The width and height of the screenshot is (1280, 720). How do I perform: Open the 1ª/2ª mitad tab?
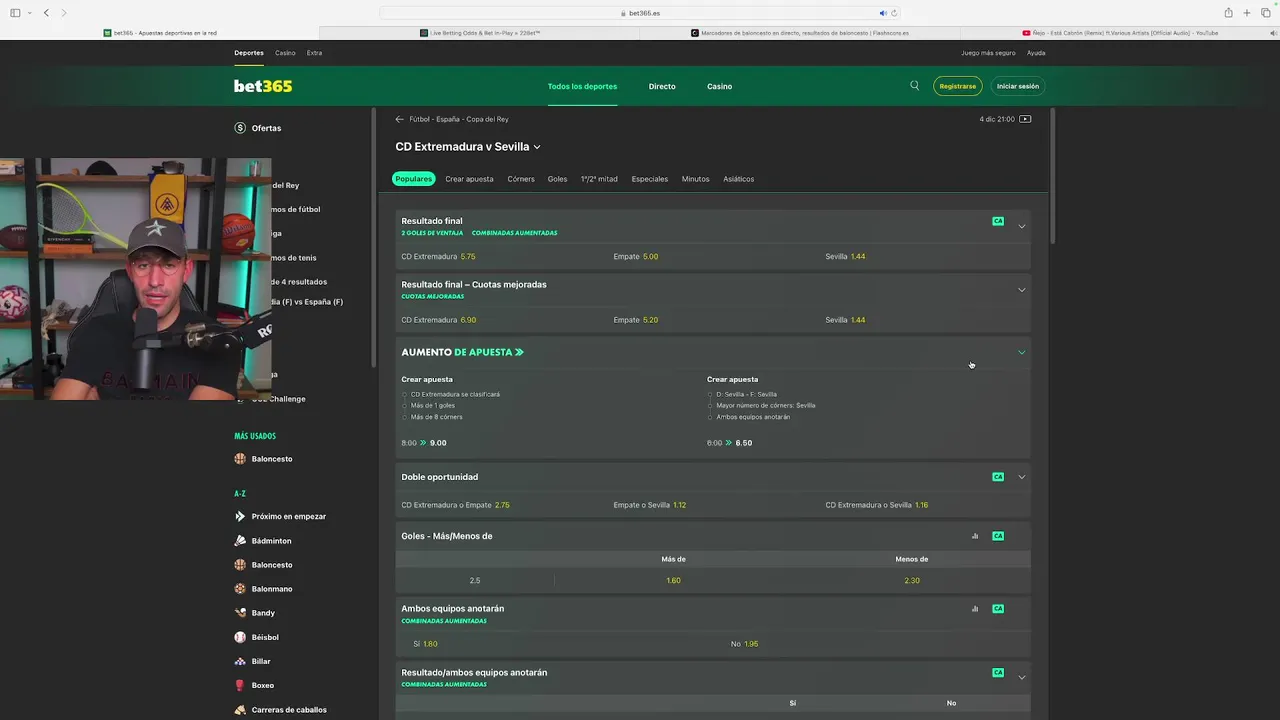tap(599, 179)
